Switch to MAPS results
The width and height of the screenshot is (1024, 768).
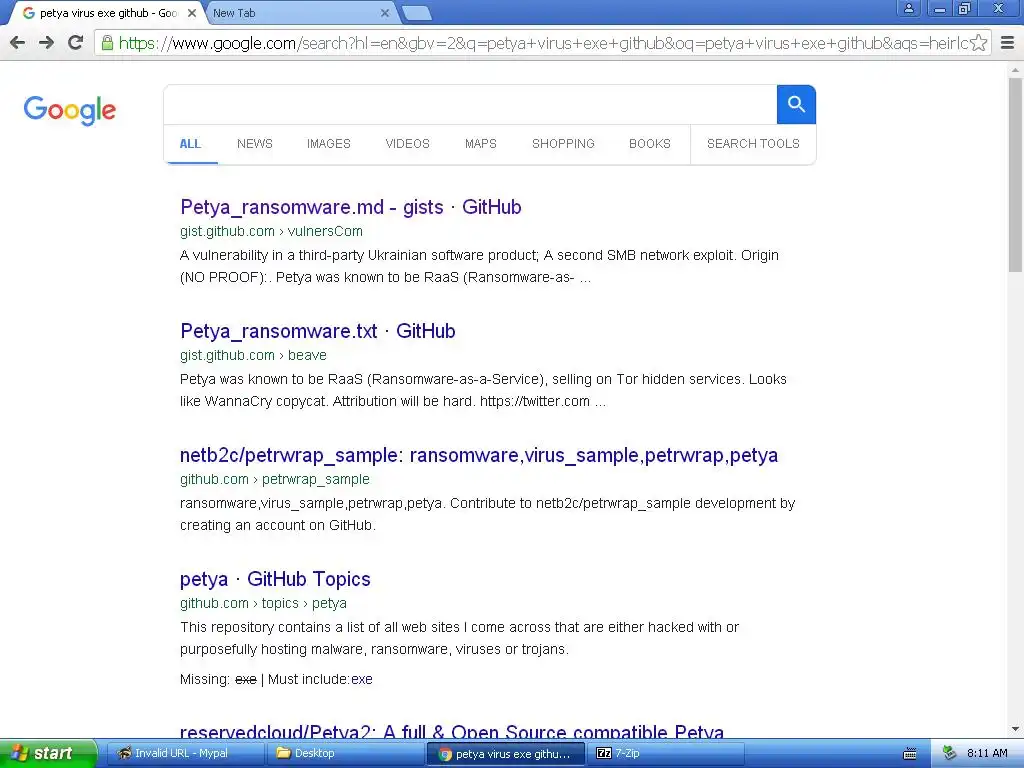click(x=481, y=144)
